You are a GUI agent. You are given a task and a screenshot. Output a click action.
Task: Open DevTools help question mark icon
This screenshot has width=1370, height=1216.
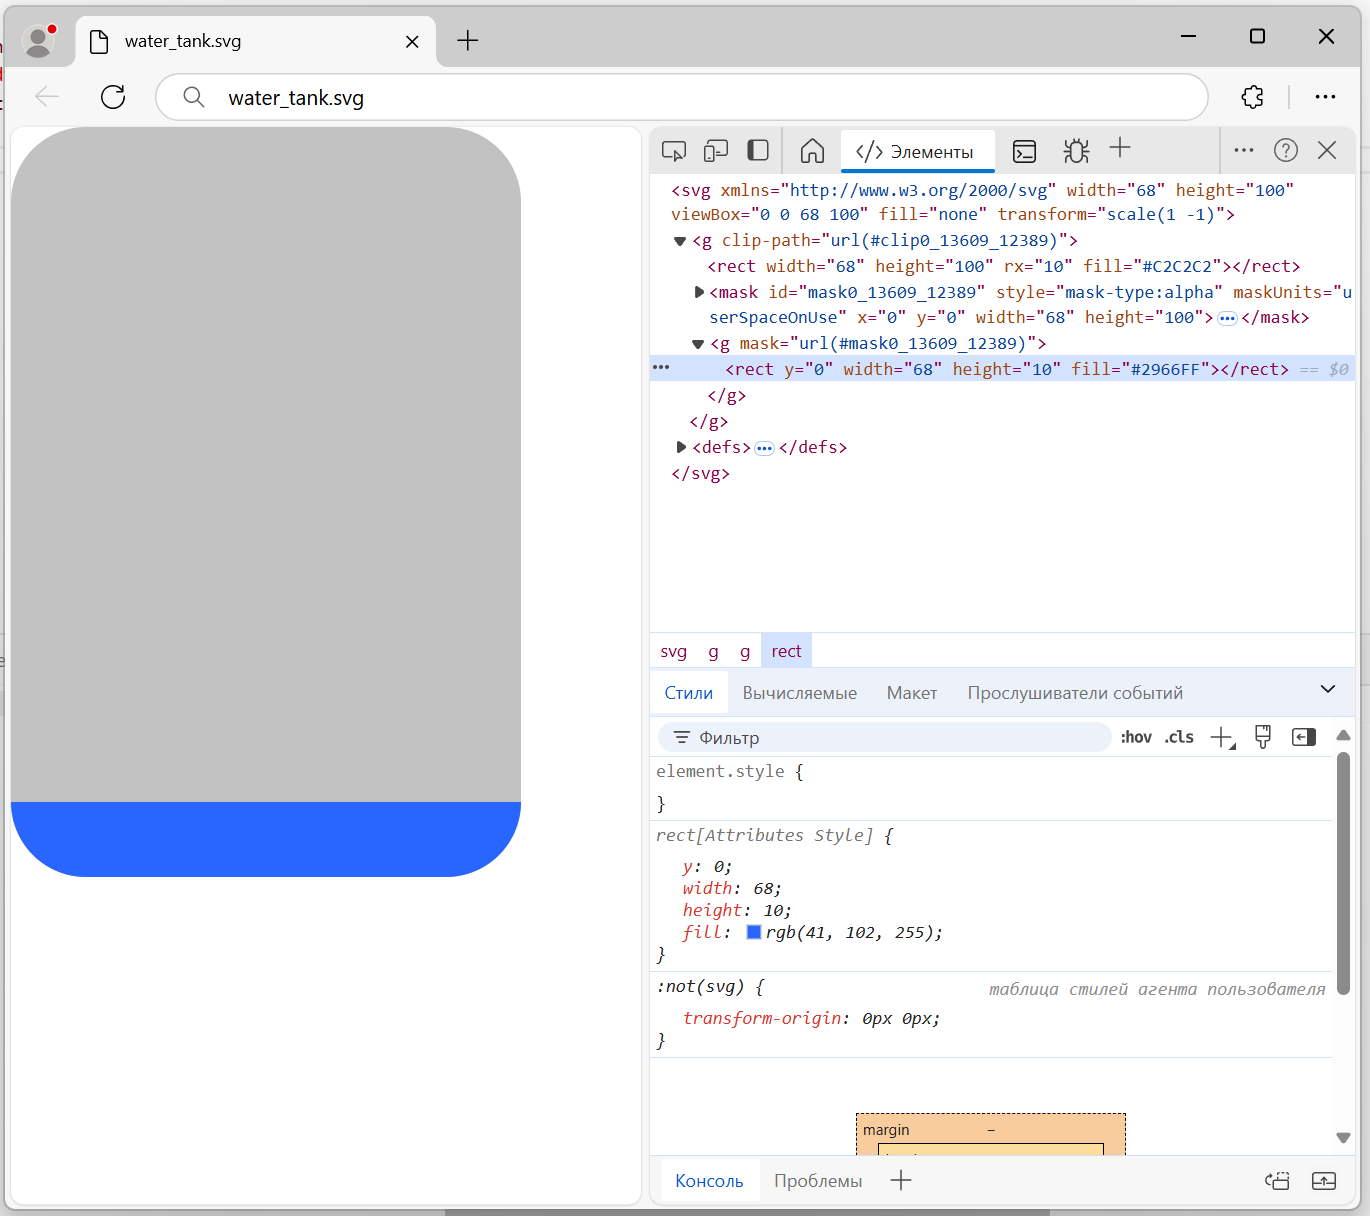coord(1285,150)
